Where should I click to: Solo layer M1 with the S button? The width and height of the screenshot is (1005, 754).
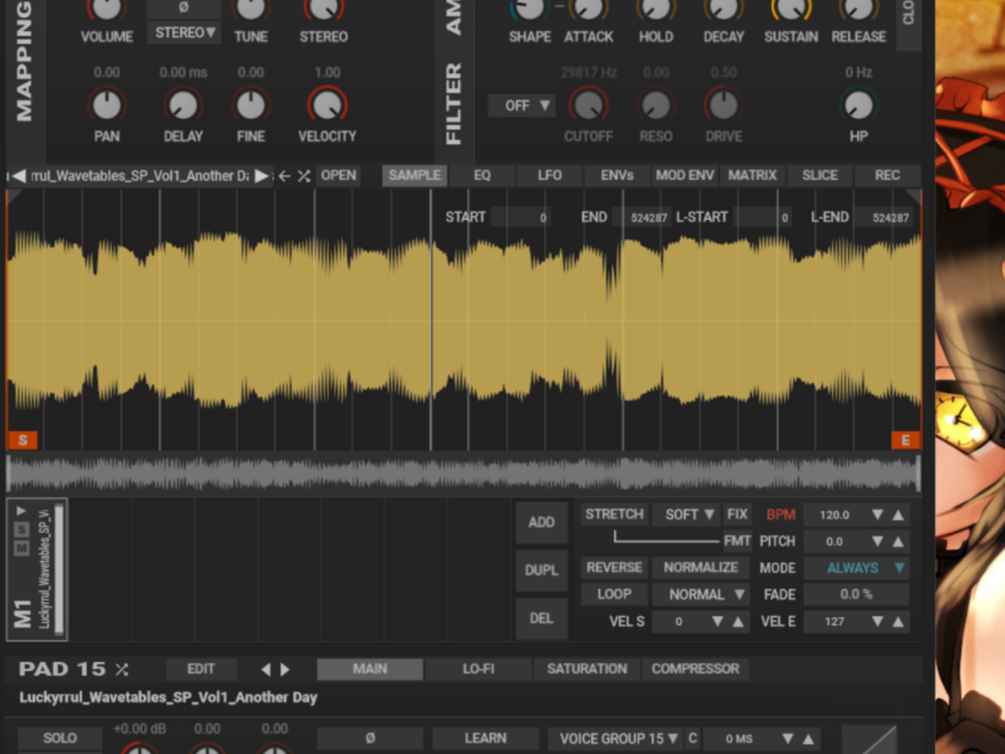22,530
